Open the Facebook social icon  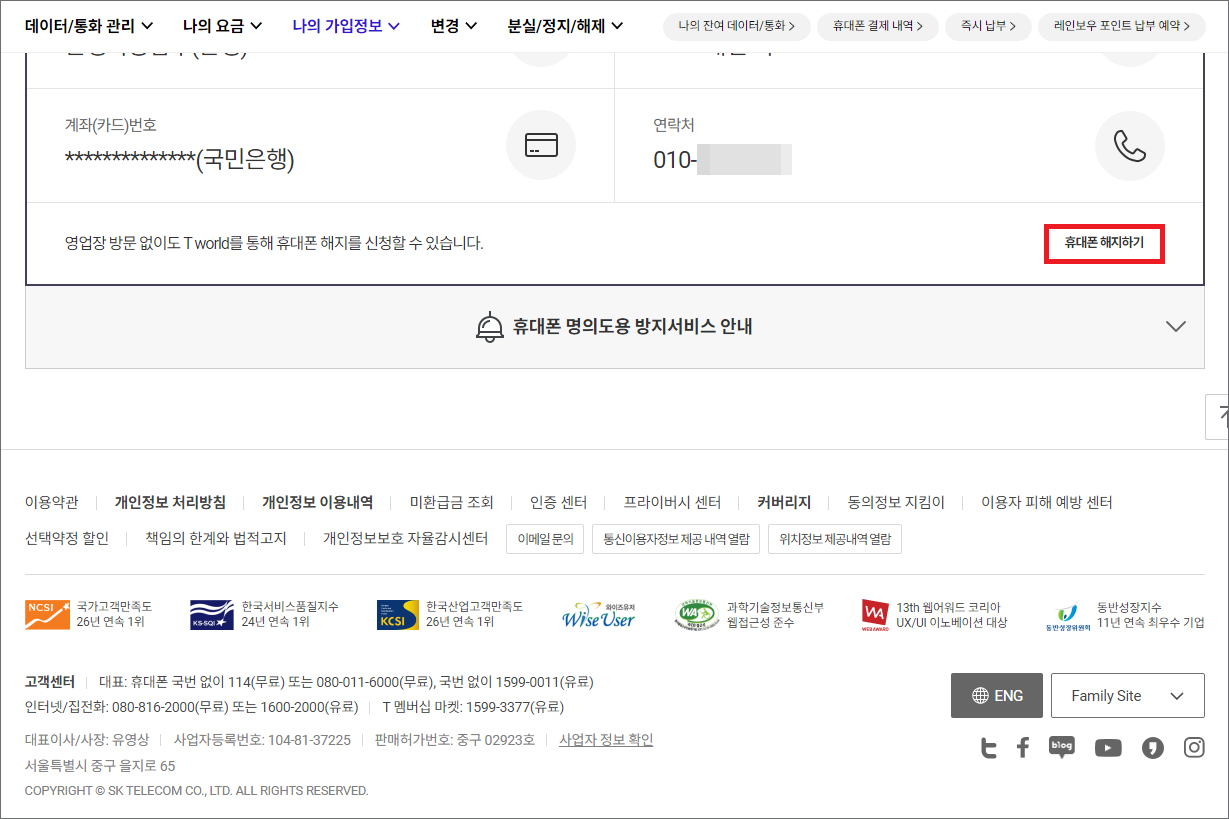1023,748
